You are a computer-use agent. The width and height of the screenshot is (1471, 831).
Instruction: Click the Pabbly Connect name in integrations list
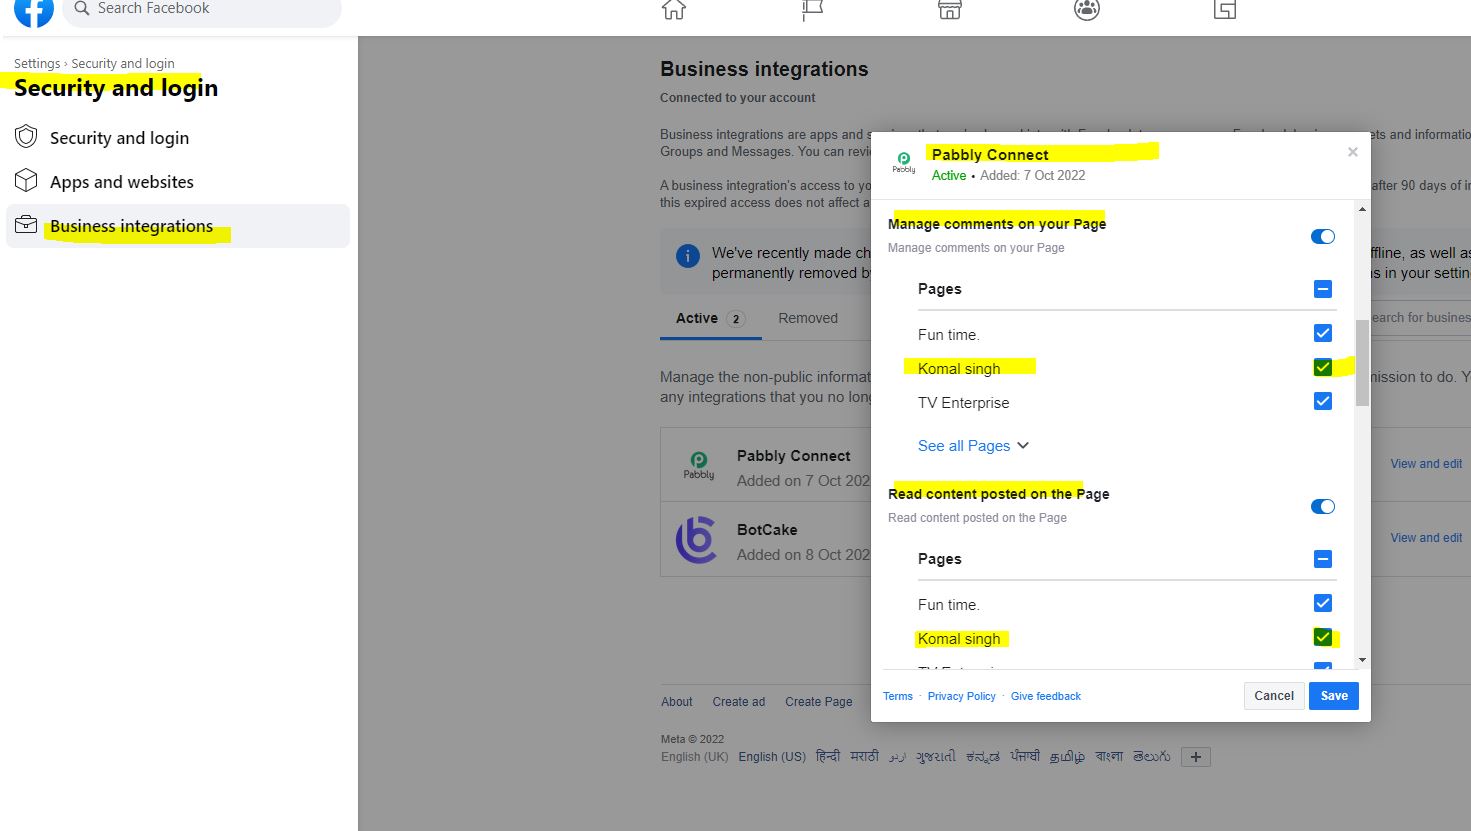tap(794, 456)
